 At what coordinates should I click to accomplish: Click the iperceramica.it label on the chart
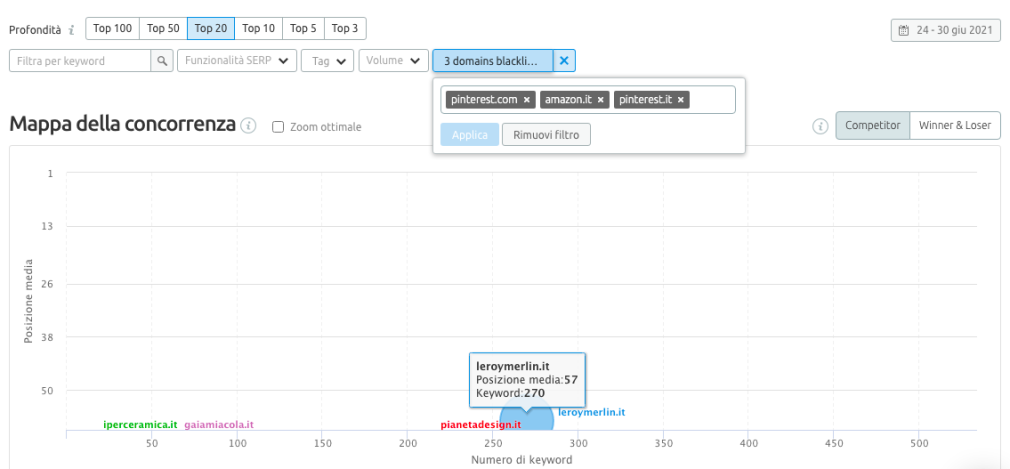140,425
